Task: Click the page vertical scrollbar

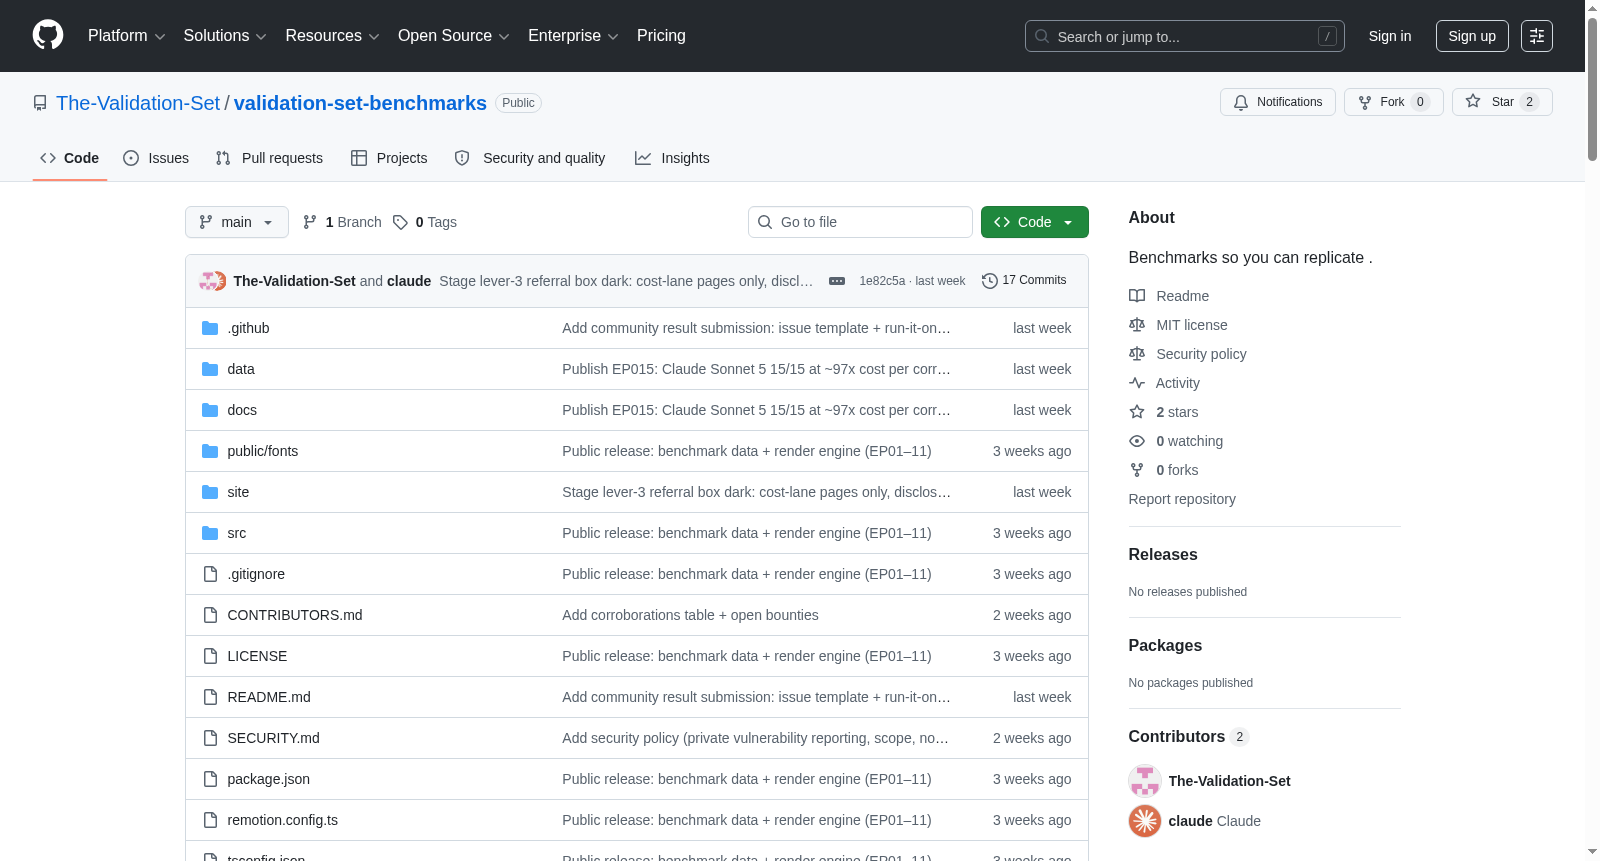Action: [1592, 88]
